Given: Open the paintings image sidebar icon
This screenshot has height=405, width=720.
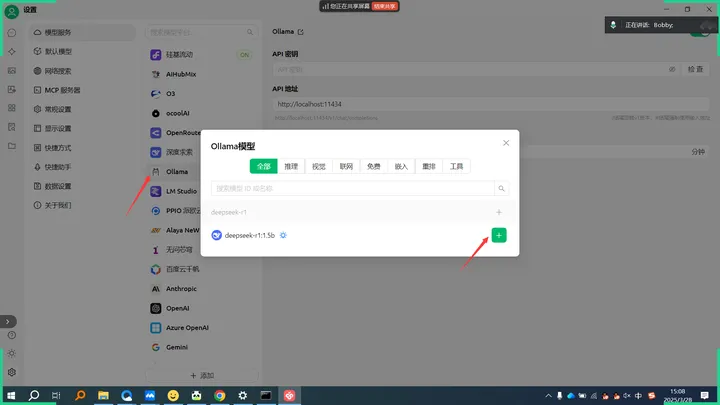Looking at the screenshot, I should (12, 71).
